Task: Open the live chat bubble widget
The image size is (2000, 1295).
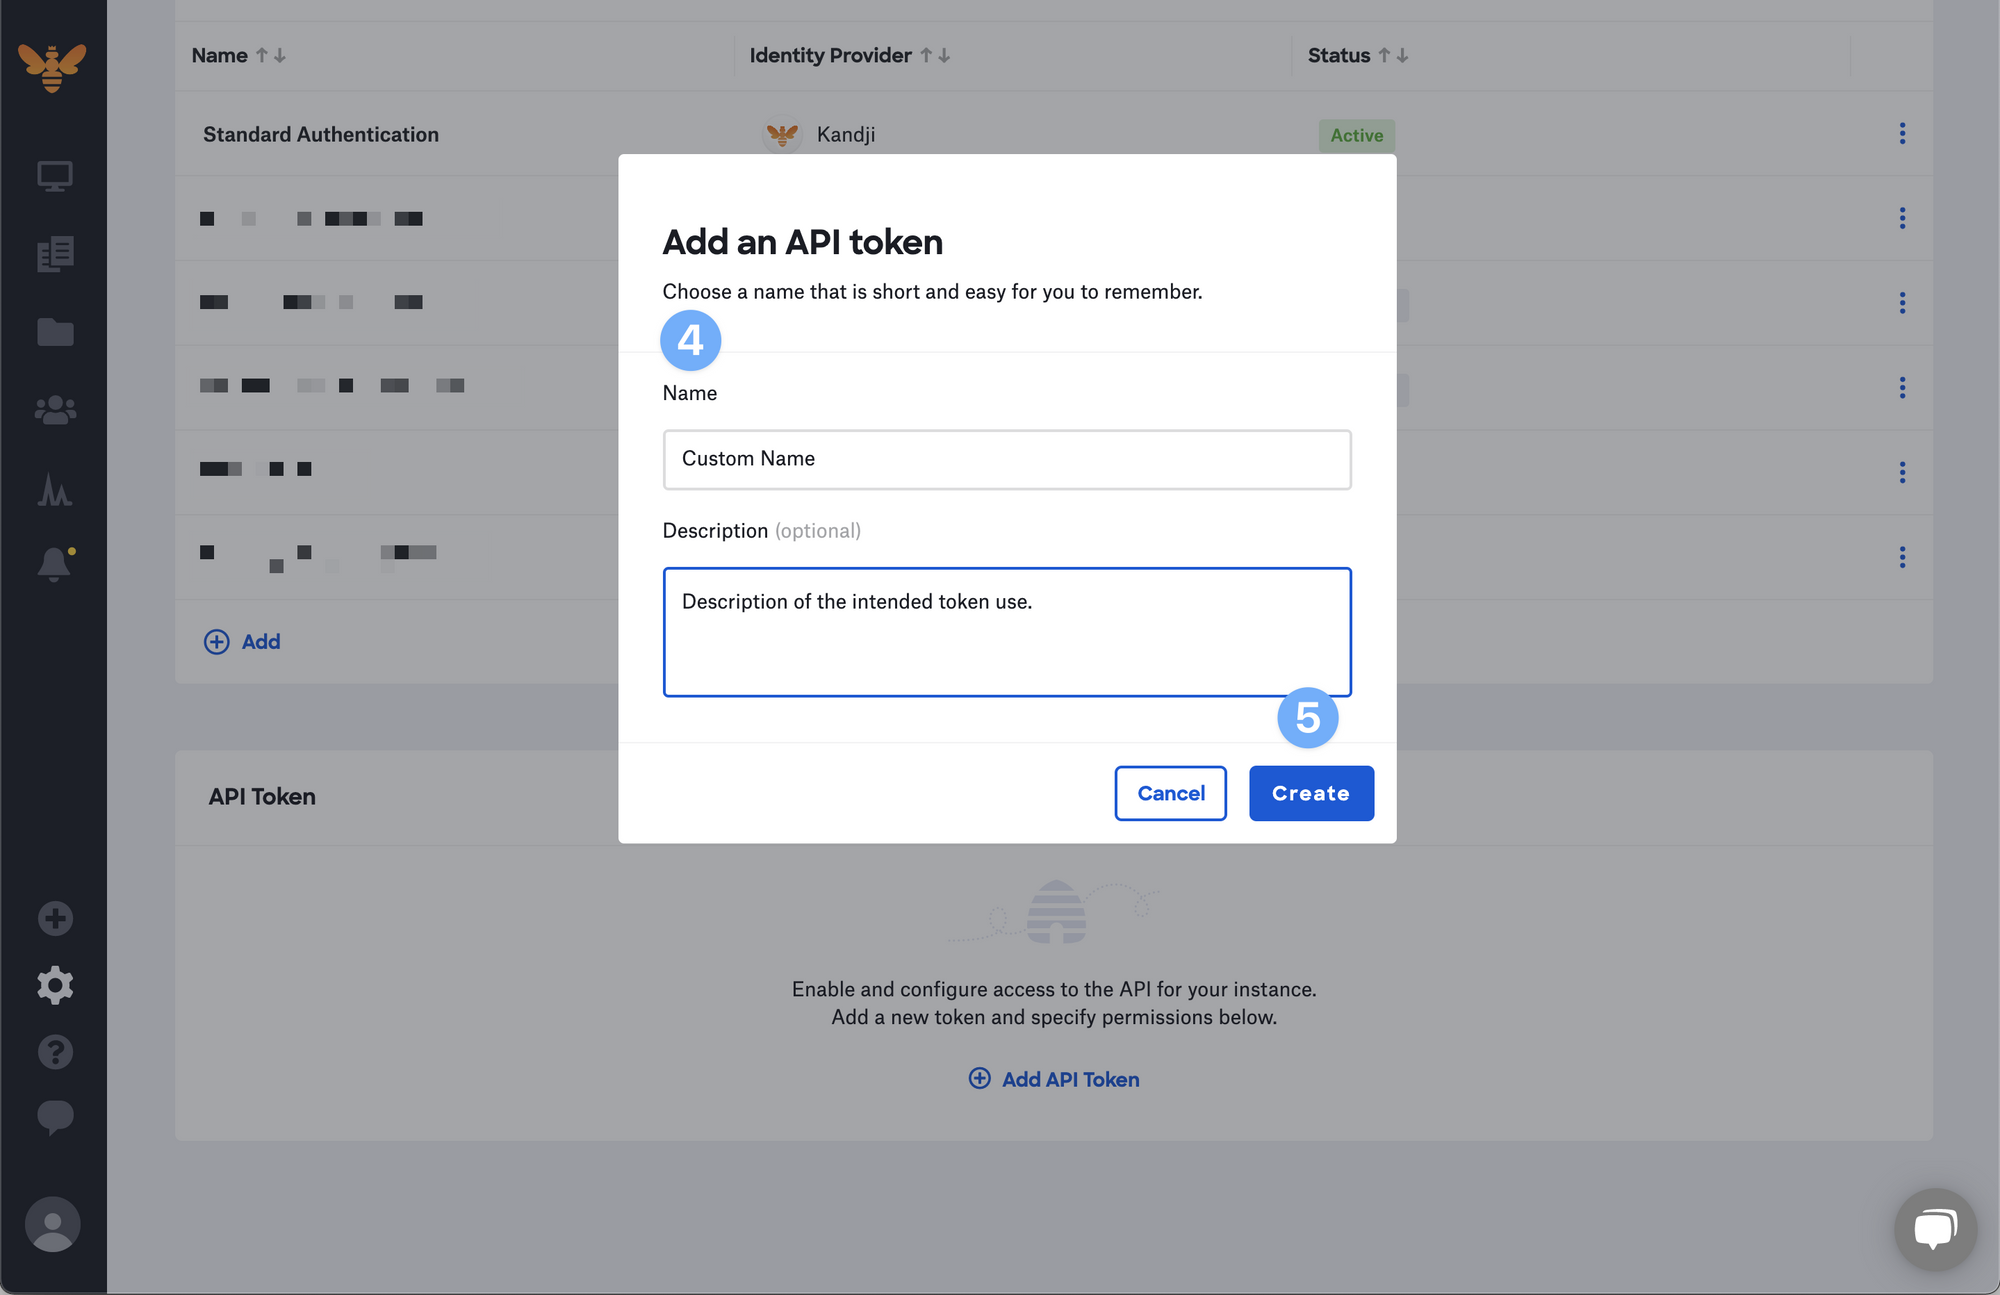Action: pos(1934,1229)
